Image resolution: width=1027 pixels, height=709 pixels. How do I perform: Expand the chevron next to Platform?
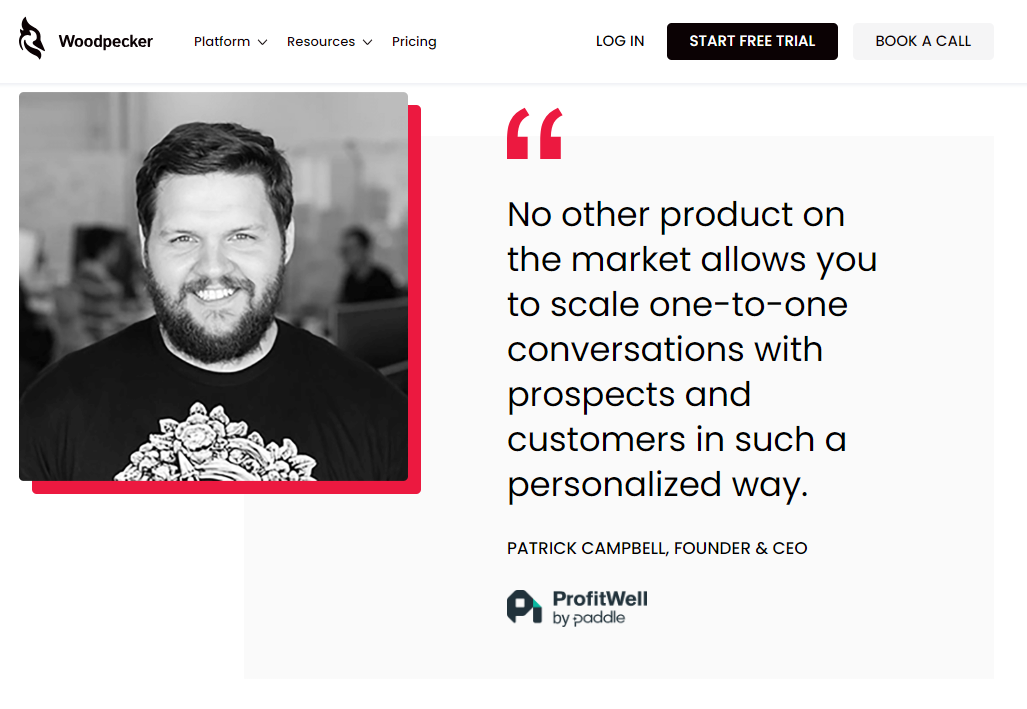click(x=262, y=42)
